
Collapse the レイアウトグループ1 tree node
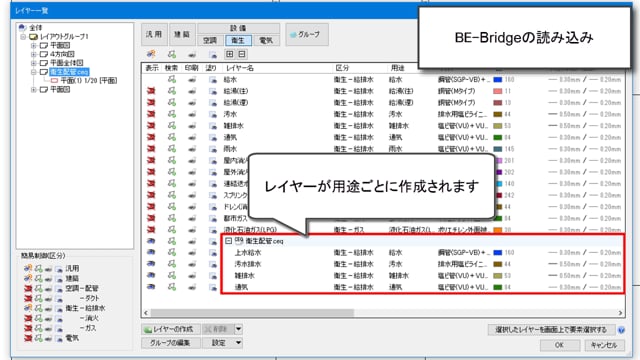tap(23, 37)
